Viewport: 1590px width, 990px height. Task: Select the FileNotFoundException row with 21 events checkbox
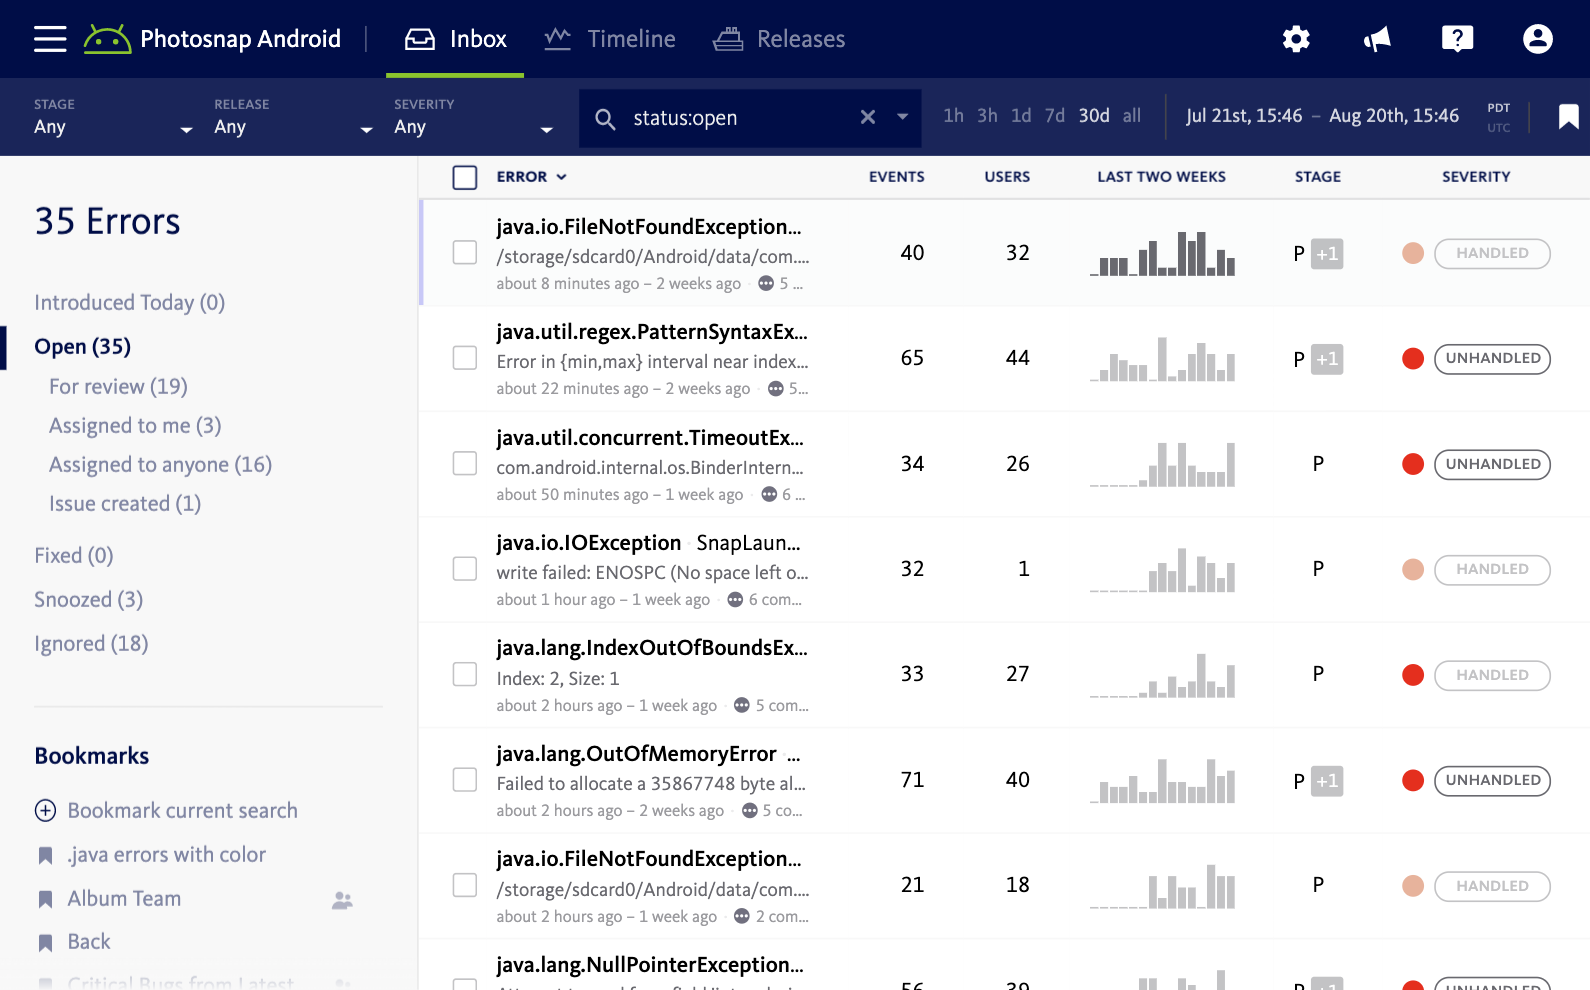[x=465, y=885]
